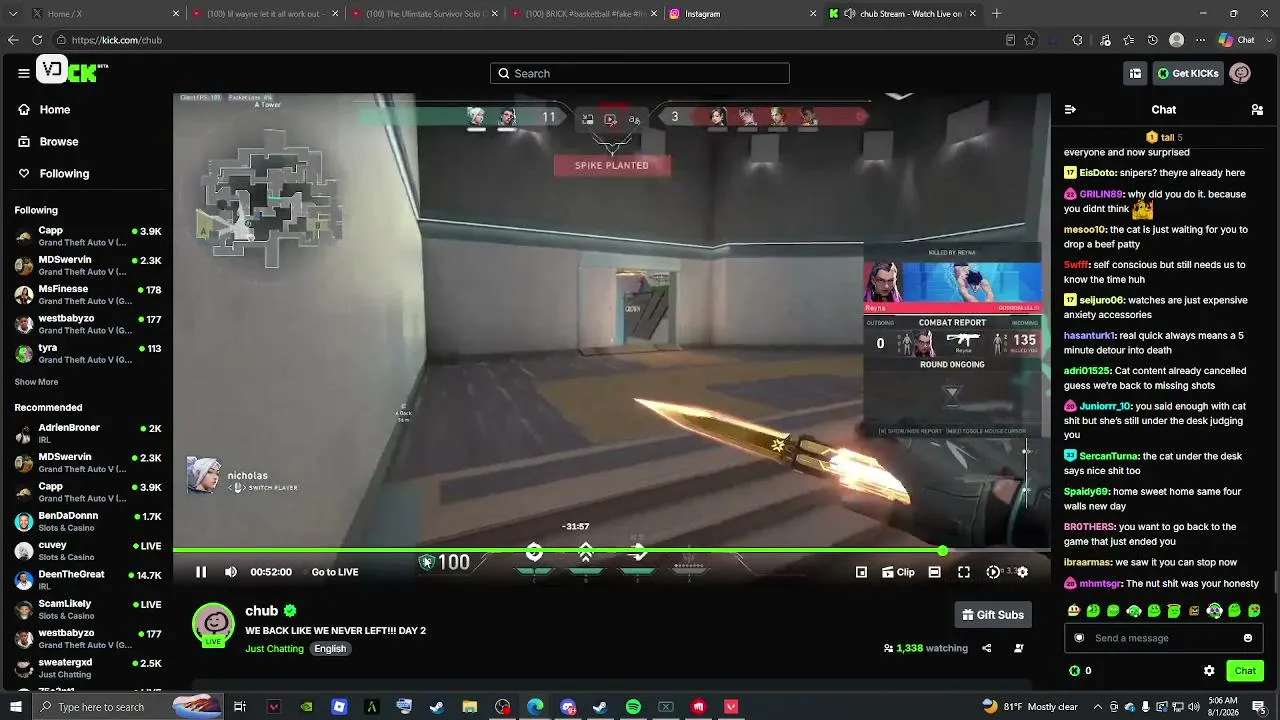Focus the Send a message field
The image size is (1280, 720).
pyautogui.click(x=1163, y=638)
